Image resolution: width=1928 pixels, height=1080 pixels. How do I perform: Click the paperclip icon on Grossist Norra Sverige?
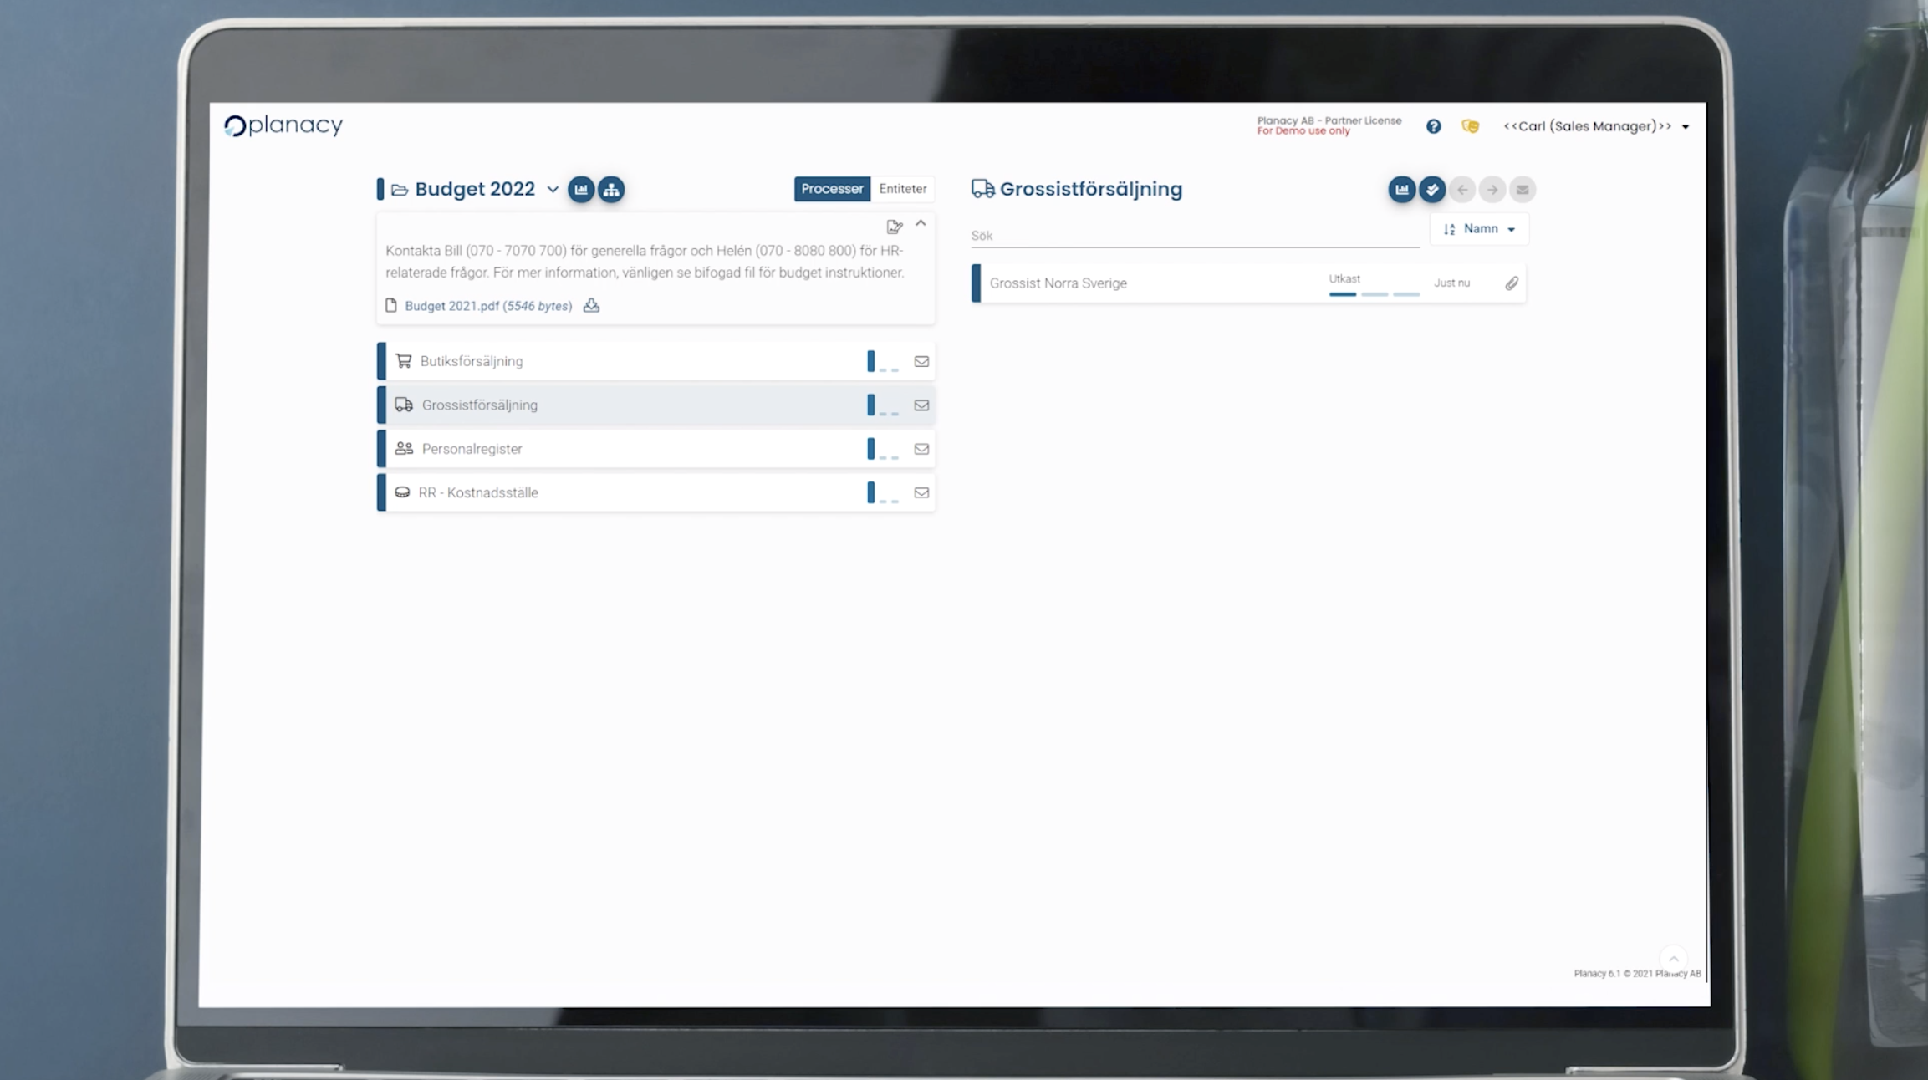(x=1512, y=284)
